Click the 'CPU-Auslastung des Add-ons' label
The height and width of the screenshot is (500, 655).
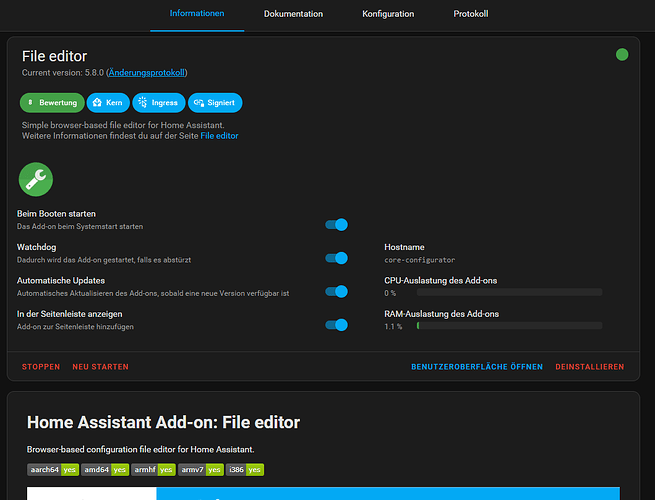(441, 281)
